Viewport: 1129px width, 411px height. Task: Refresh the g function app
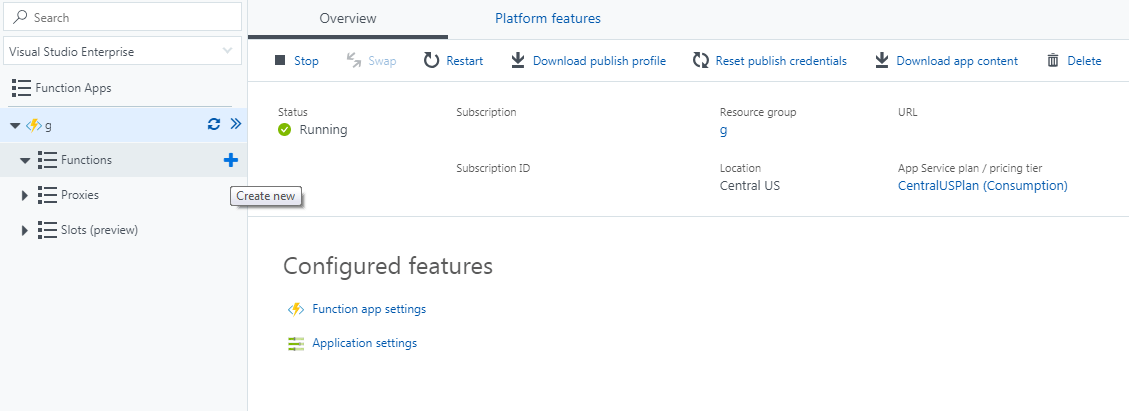(x=213, y=125)
